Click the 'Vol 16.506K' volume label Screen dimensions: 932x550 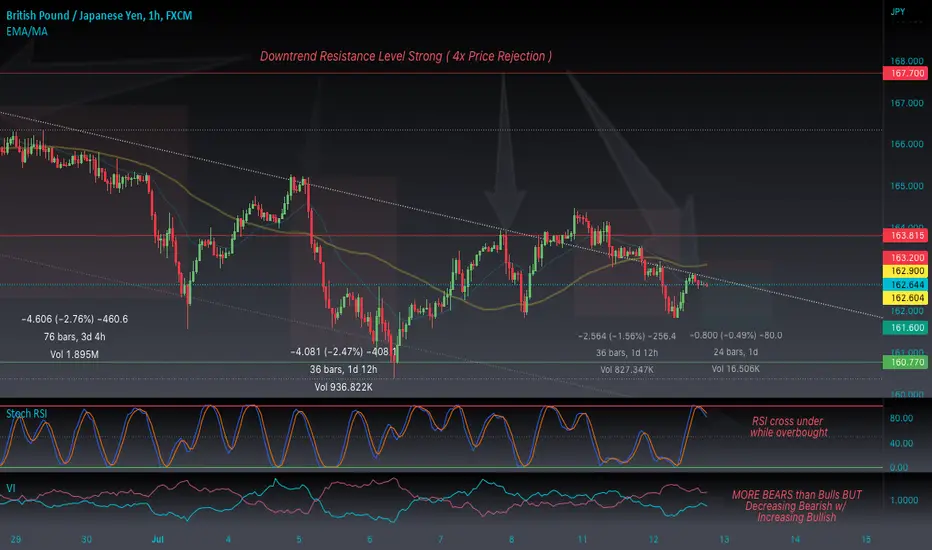click(x=736, y=369)
